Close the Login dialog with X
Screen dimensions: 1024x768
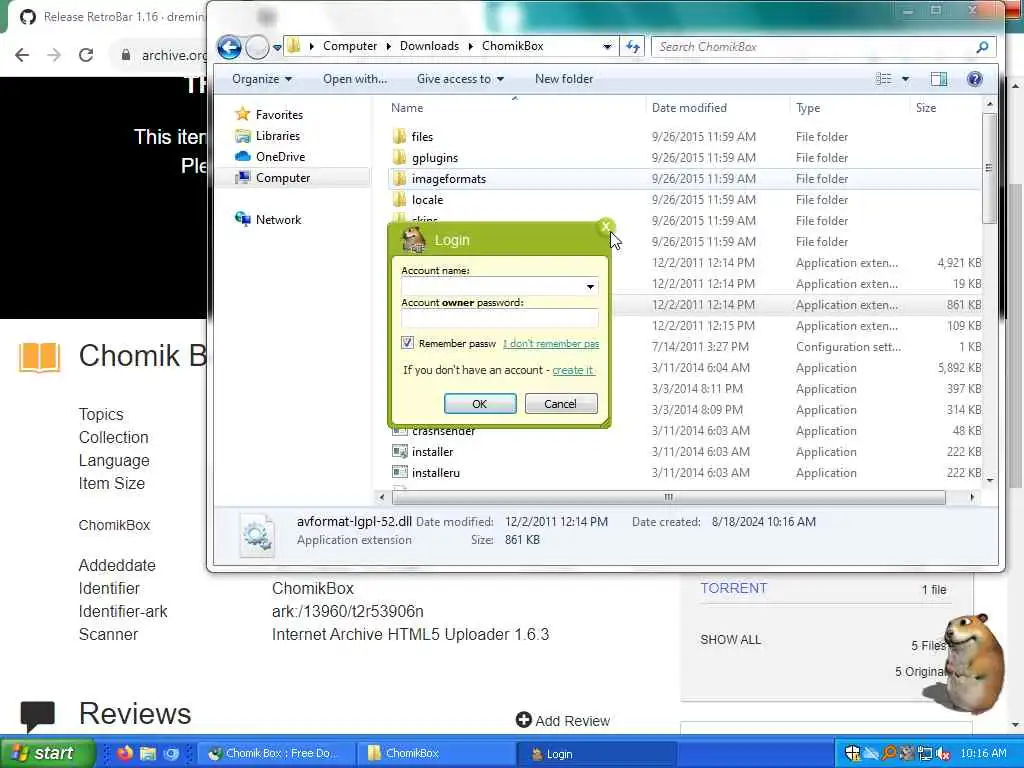coord(605,227)
